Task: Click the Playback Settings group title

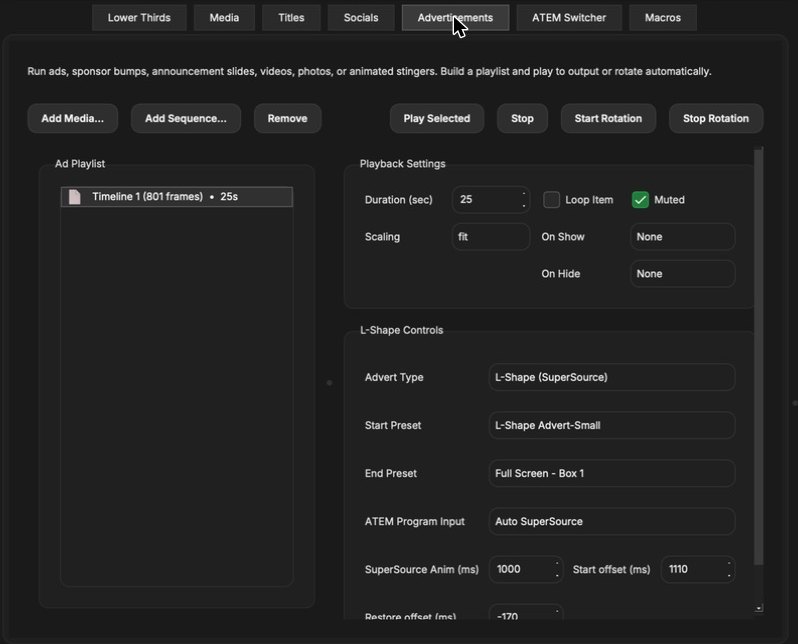Action: pyautogui.click(x=403, y=164)
